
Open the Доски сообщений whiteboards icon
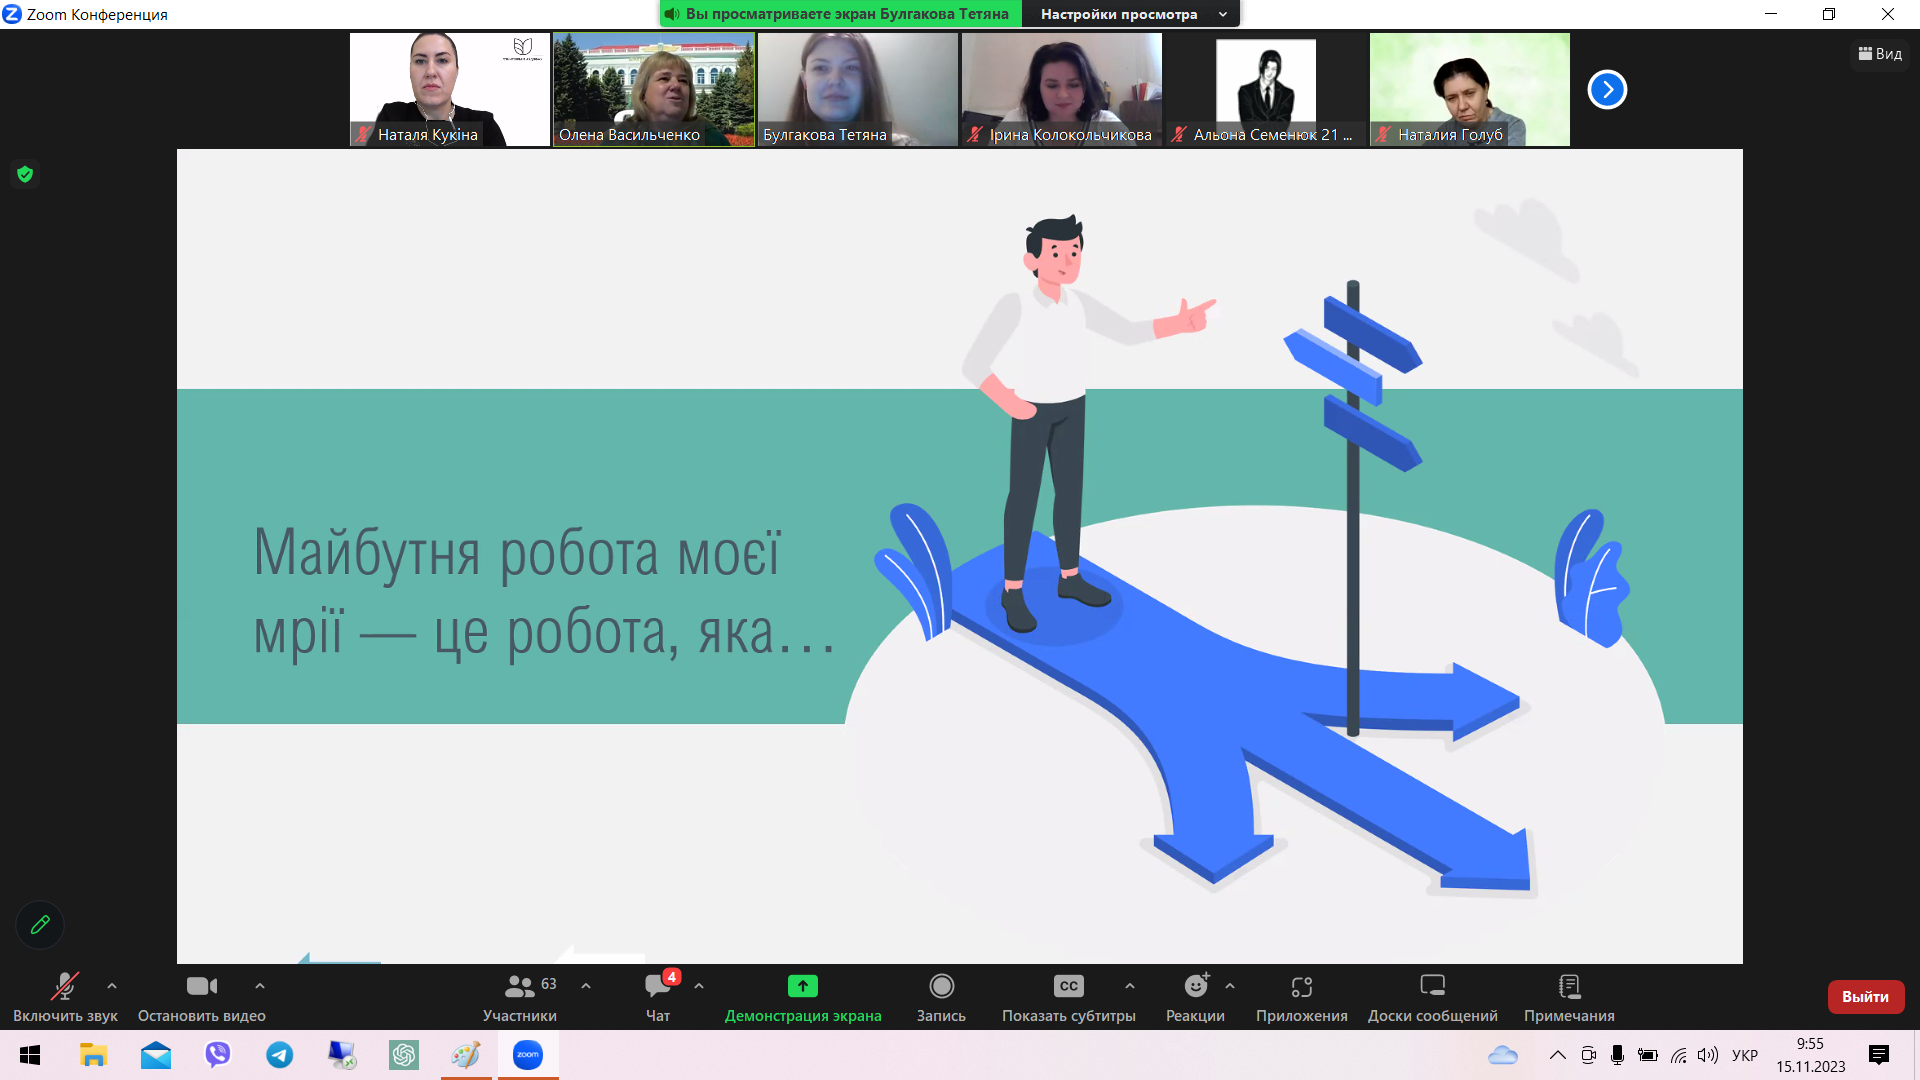[1432, 987]
